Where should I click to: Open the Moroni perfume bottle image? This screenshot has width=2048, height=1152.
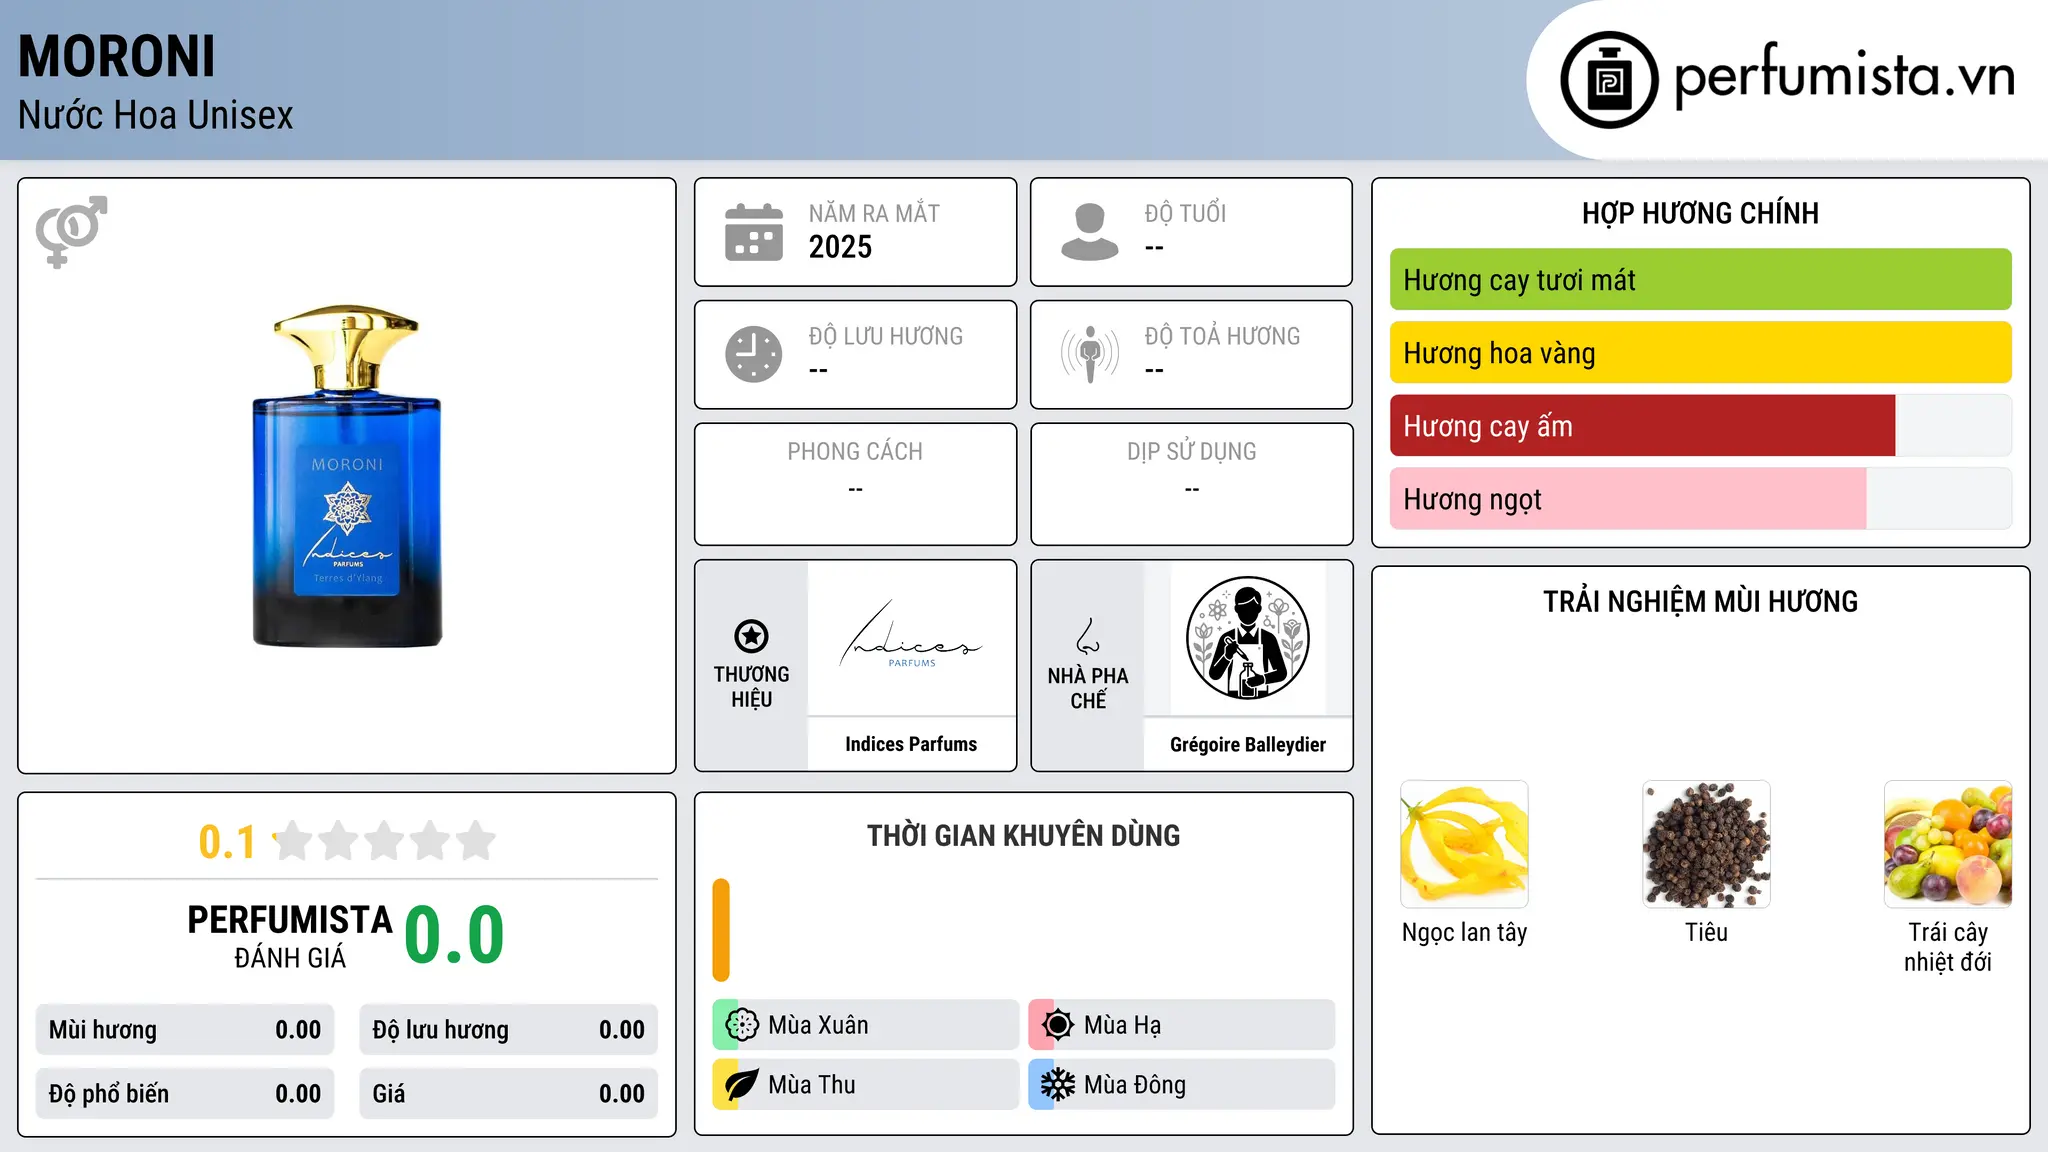coord(347,476)
